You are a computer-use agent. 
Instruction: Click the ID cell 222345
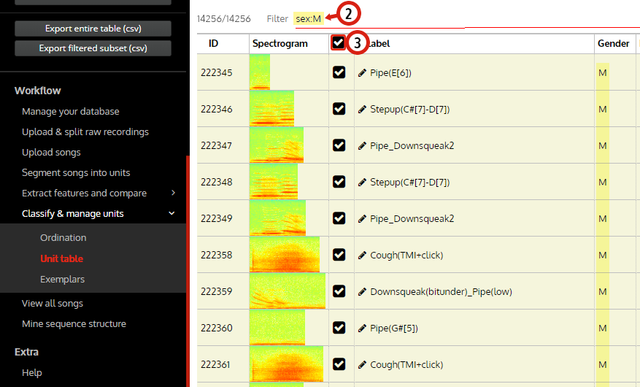[x=216, y=73]
